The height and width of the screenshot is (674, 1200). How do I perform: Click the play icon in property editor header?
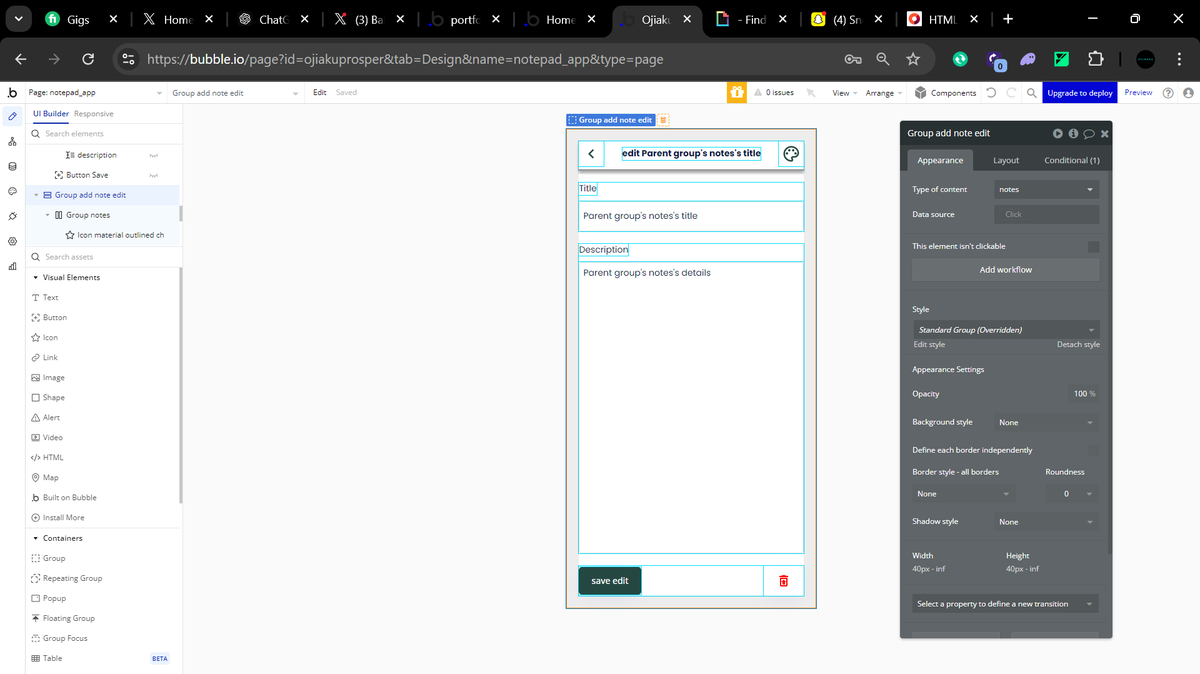click(1058, 133)
